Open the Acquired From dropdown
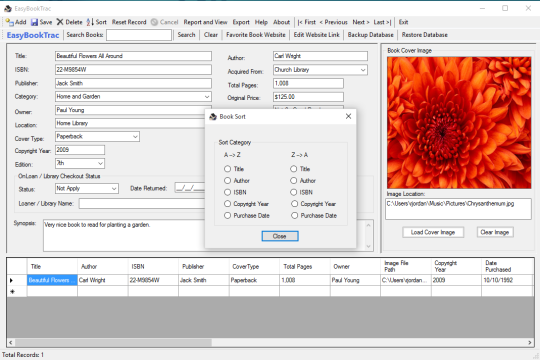The height and width of the screenshot is (360, 540). 363,70
